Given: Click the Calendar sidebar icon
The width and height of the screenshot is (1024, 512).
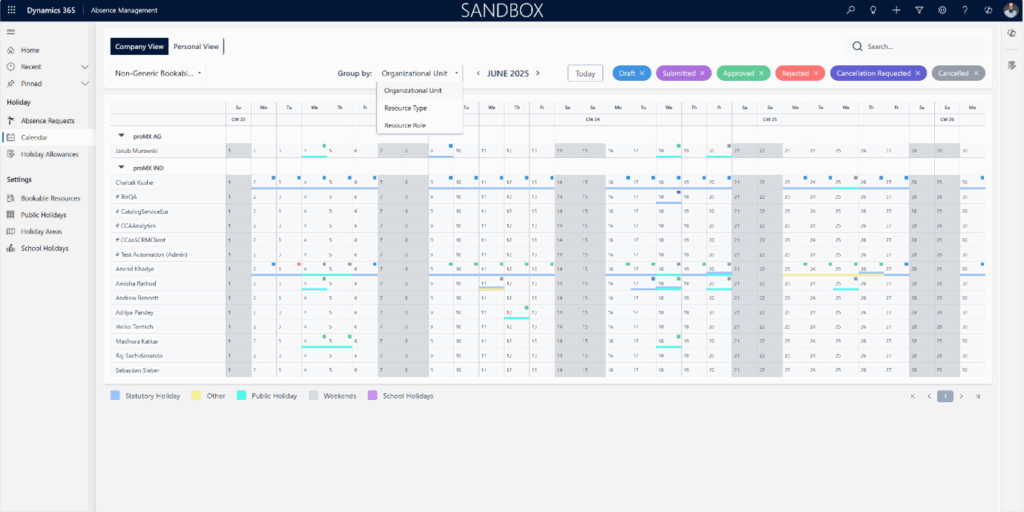Looking at the screenshot, I should coord(10,137).
